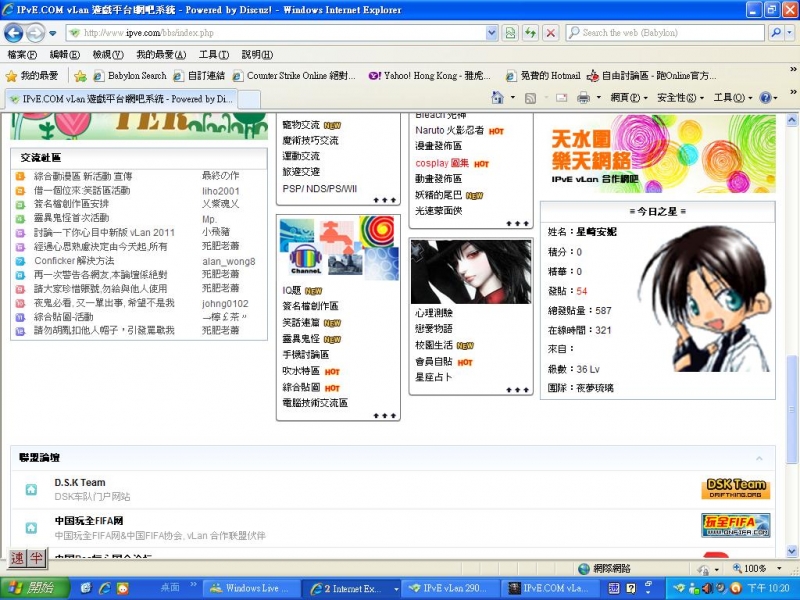Click the scrollbar down arrow

pos(791,552)
